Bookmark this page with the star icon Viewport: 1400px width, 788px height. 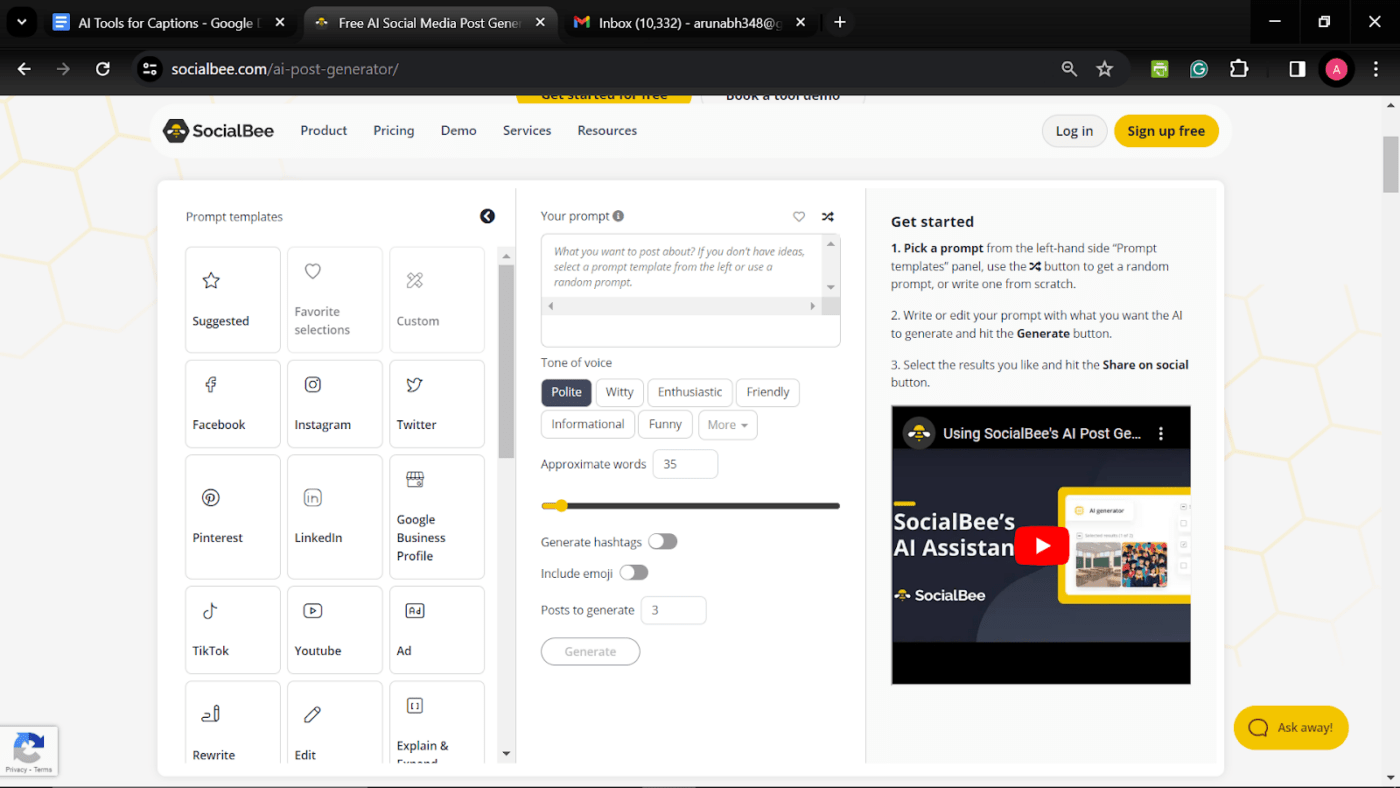[x=1104, y=69]
